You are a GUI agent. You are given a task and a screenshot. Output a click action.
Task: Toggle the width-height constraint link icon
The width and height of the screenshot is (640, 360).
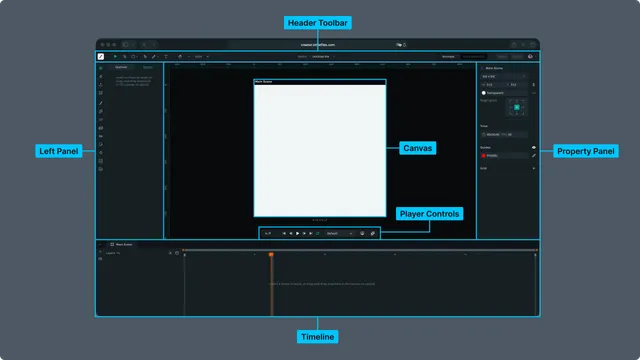[x=533, y=85]
